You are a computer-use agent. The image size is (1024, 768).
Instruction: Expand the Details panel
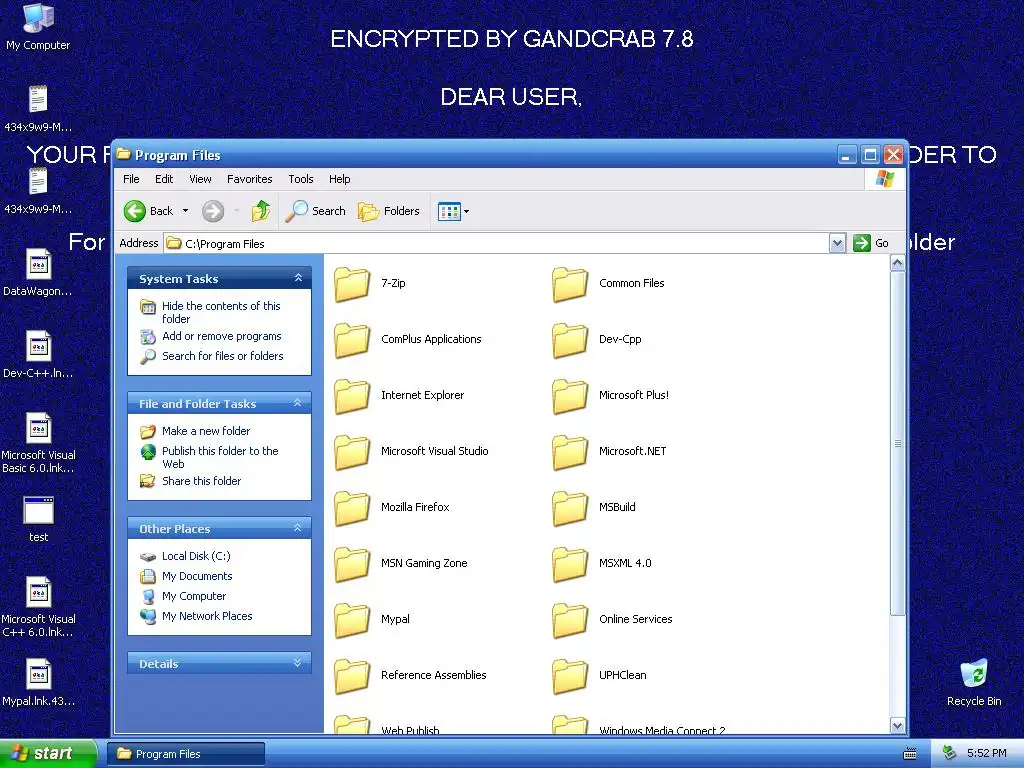tap(298, 663)
